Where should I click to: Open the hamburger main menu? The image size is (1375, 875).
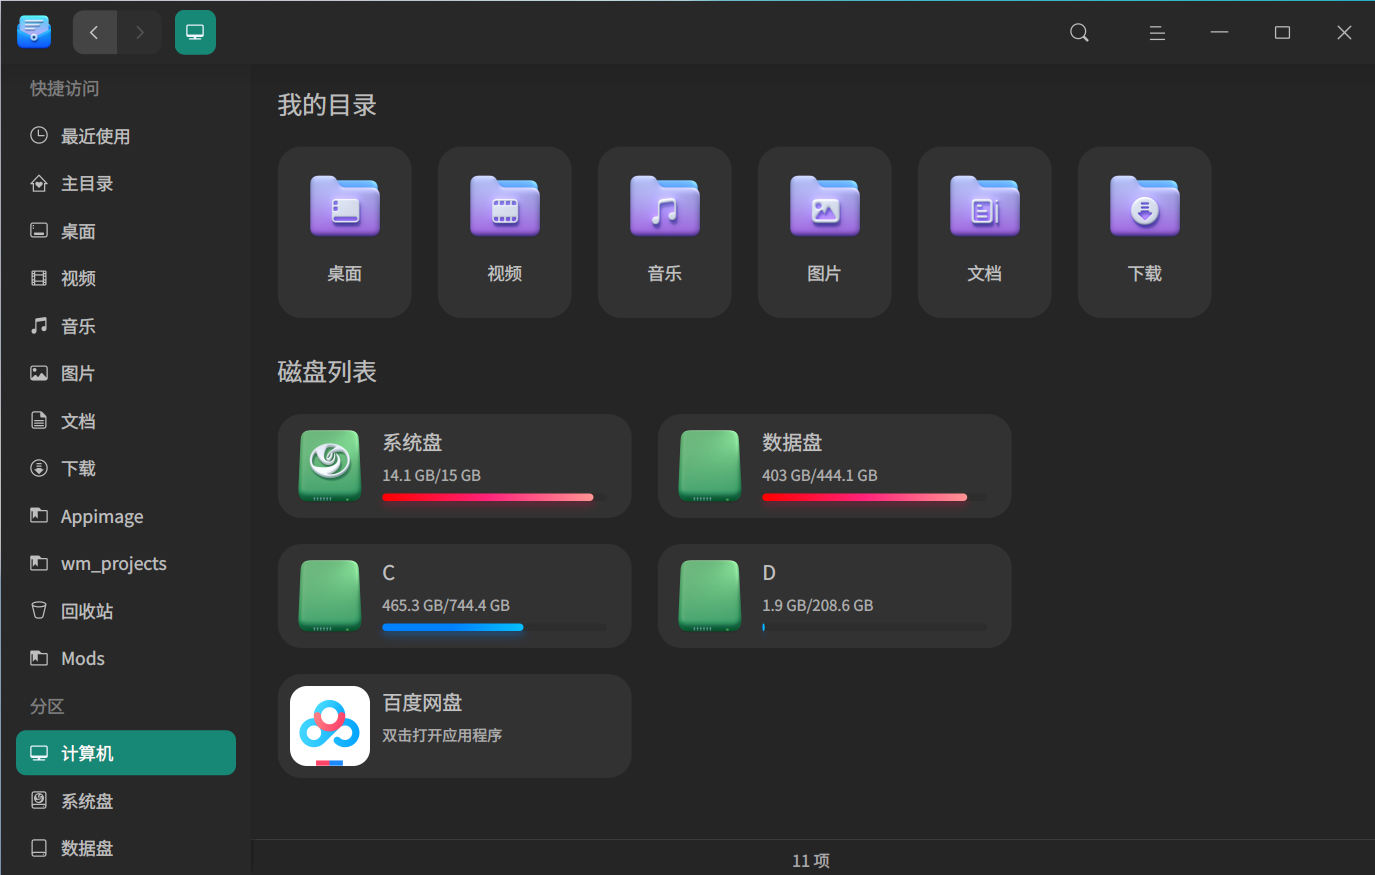coord(1157,33)
